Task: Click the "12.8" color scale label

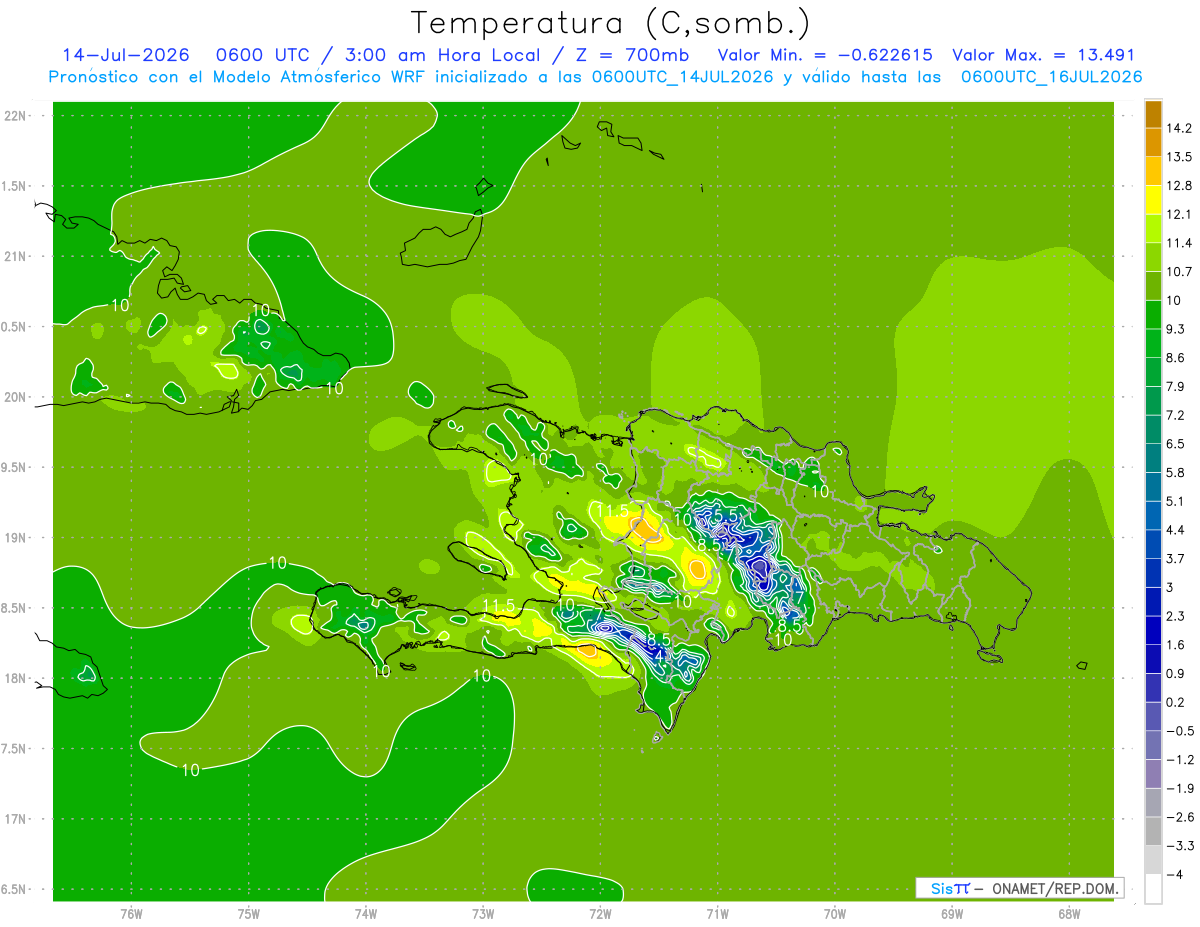Action: pyautogui.click(x=1179, y=186)
